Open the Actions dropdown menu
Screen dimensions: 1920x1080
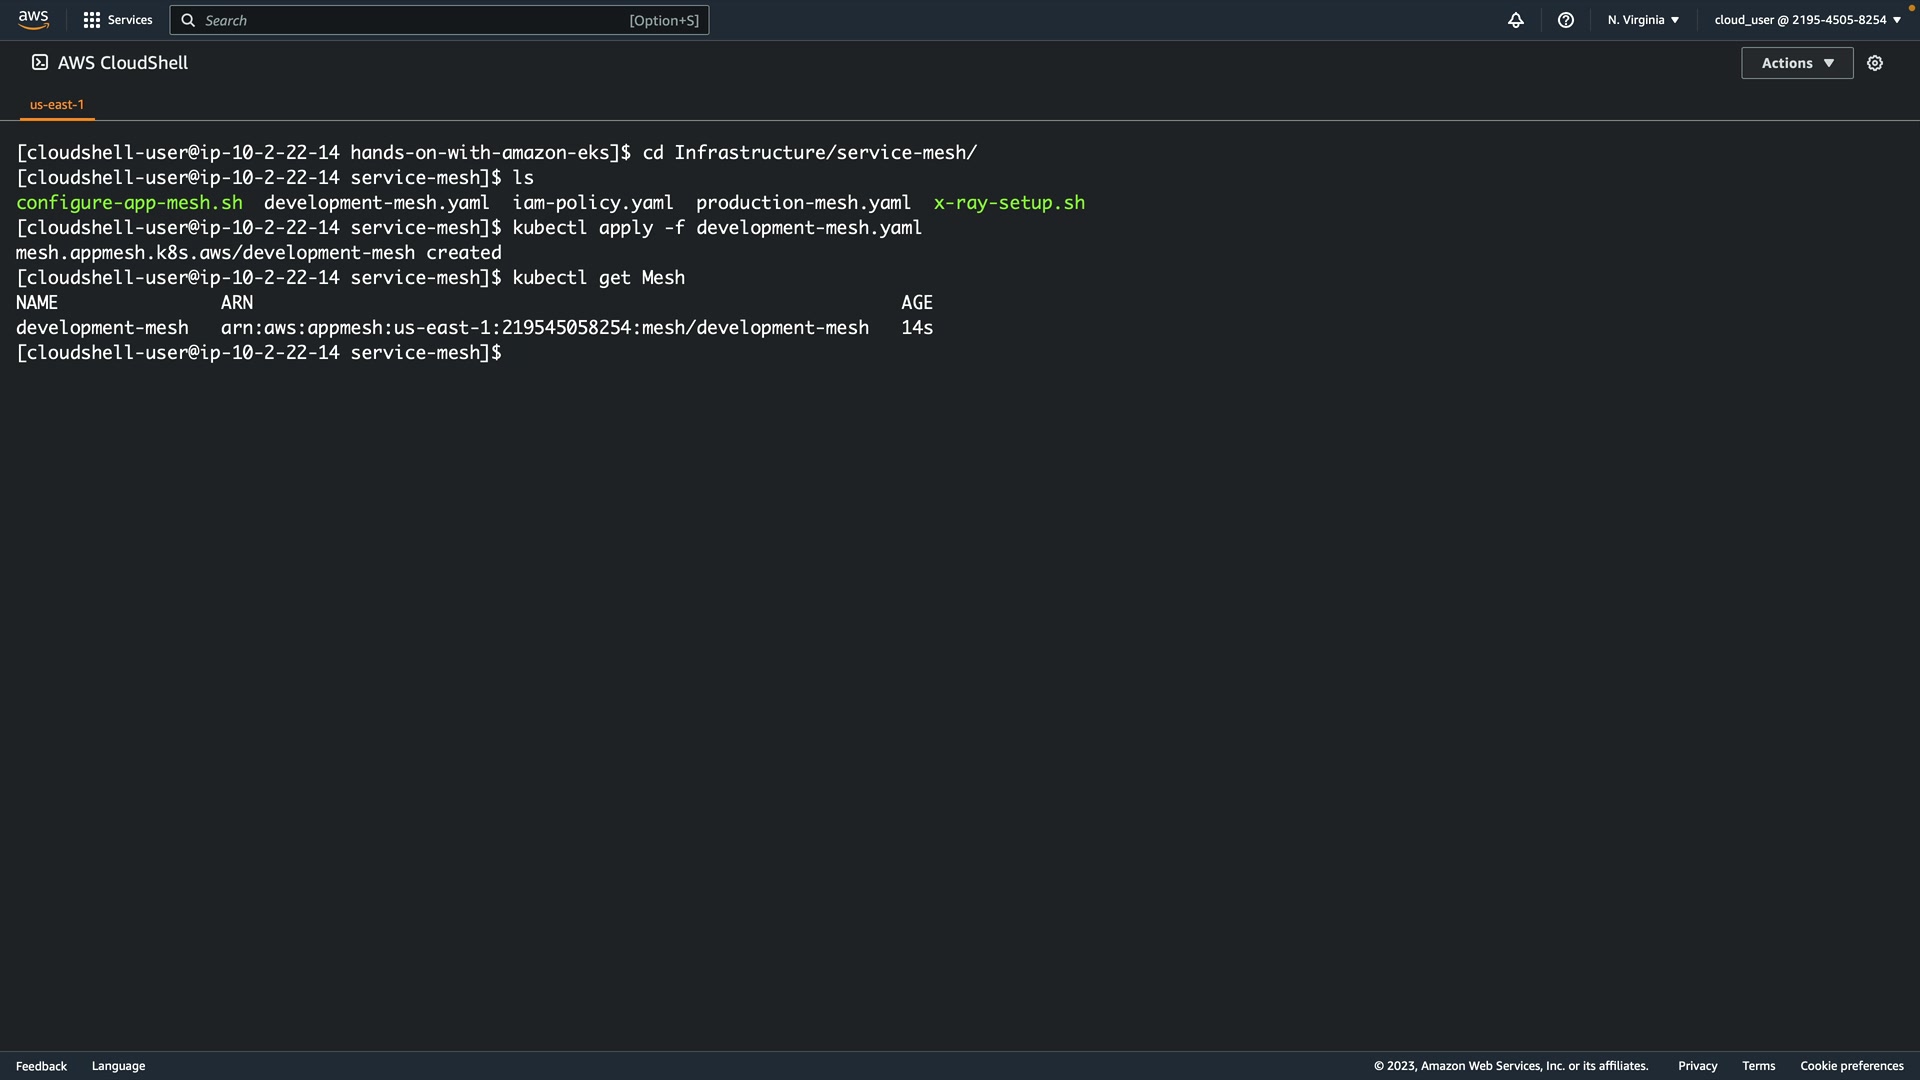[x=1797, y=63]
